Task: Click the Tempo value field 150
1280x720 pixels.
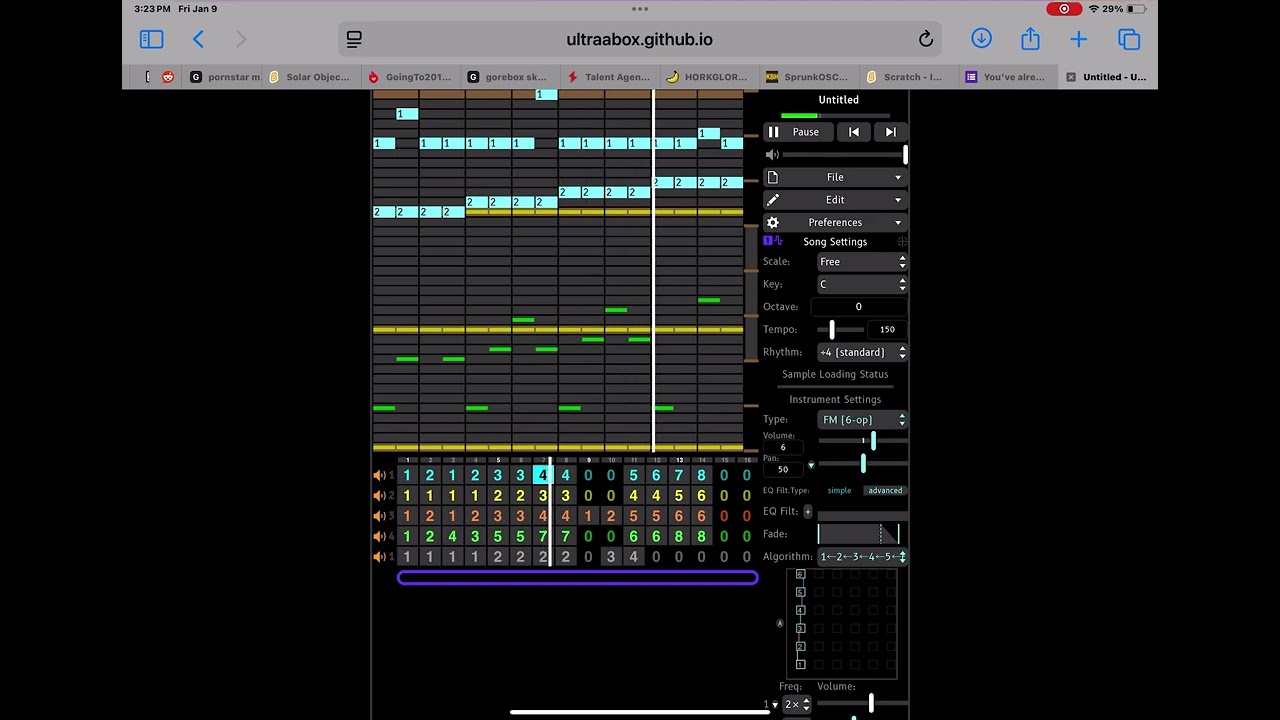Action: point(887,329)
